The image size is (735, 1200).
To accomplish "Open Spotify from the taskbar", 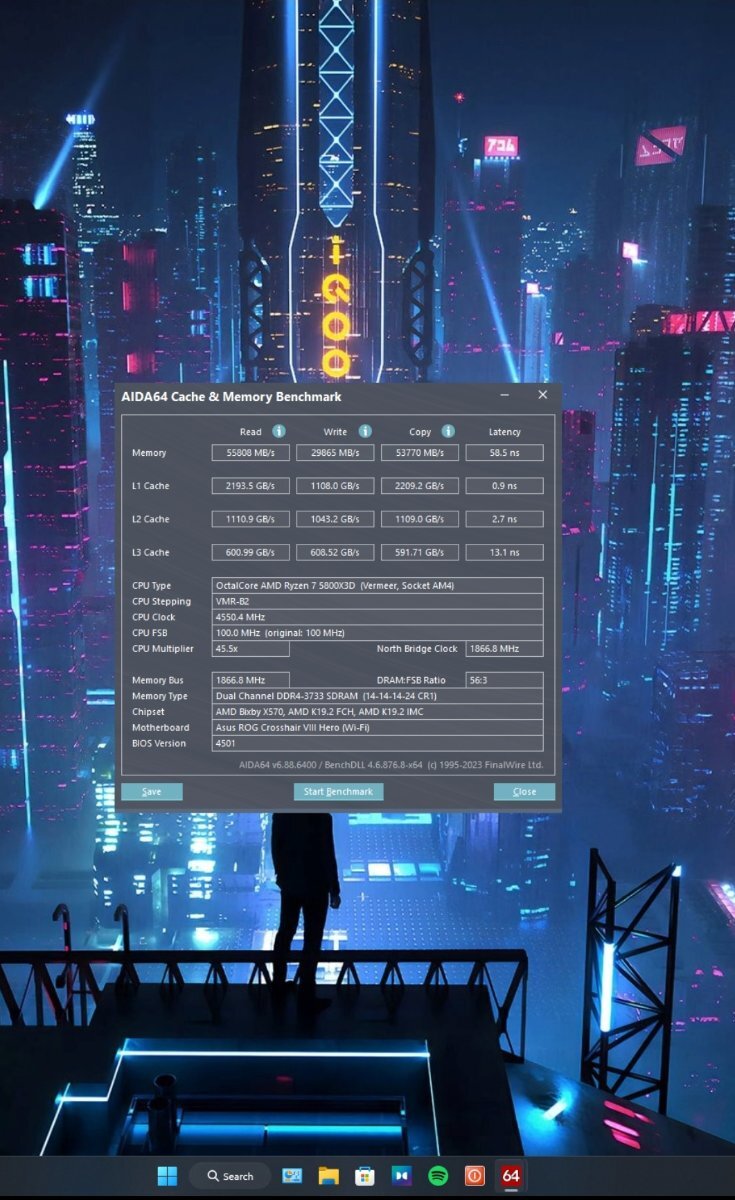I will (438, 1176).
